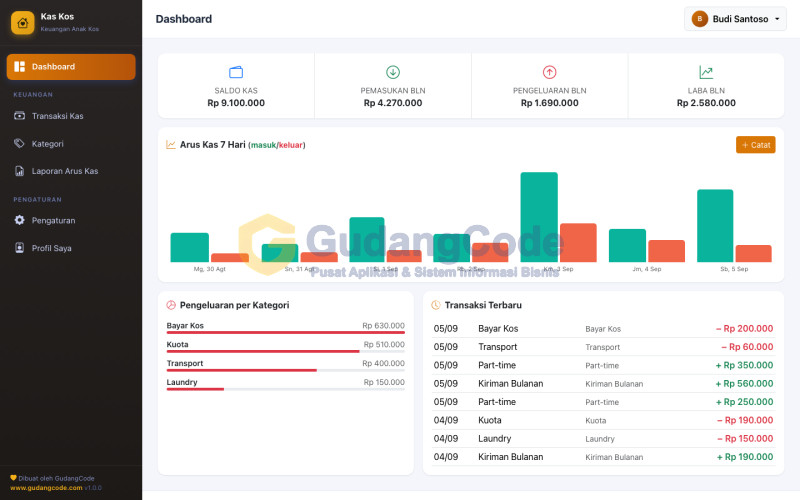This screenshot has width=800, height=500.
Task: Click the orange Catat button
Action: click(x=756, y=145)
